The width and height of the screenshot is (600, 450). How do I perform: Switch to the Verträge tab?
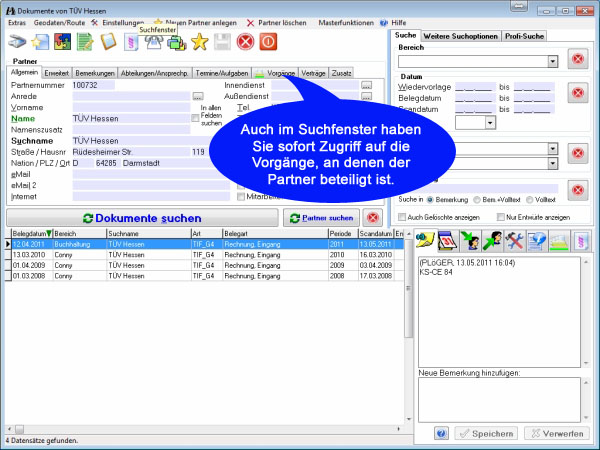[x=313, y=73]
